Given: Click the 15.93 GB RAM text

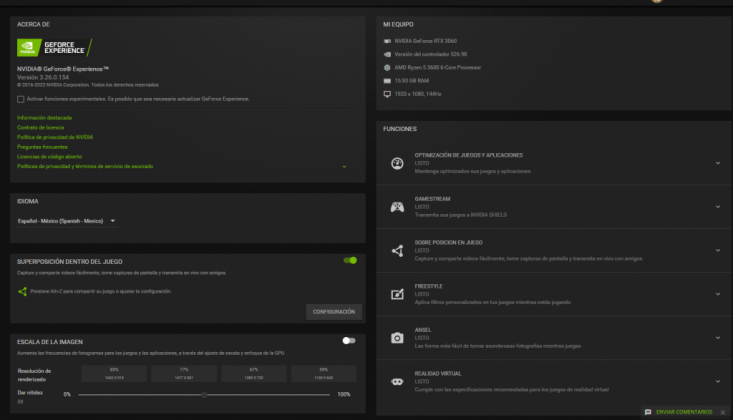Looking at the screenshot, I should [x=411, y=81].
